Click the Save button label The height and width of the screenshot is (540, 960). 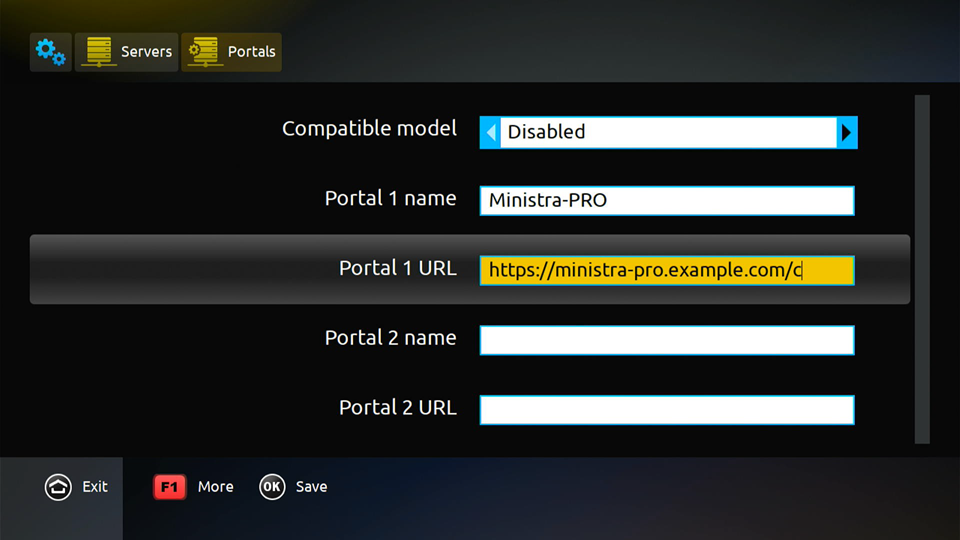[x=312, y=487]
